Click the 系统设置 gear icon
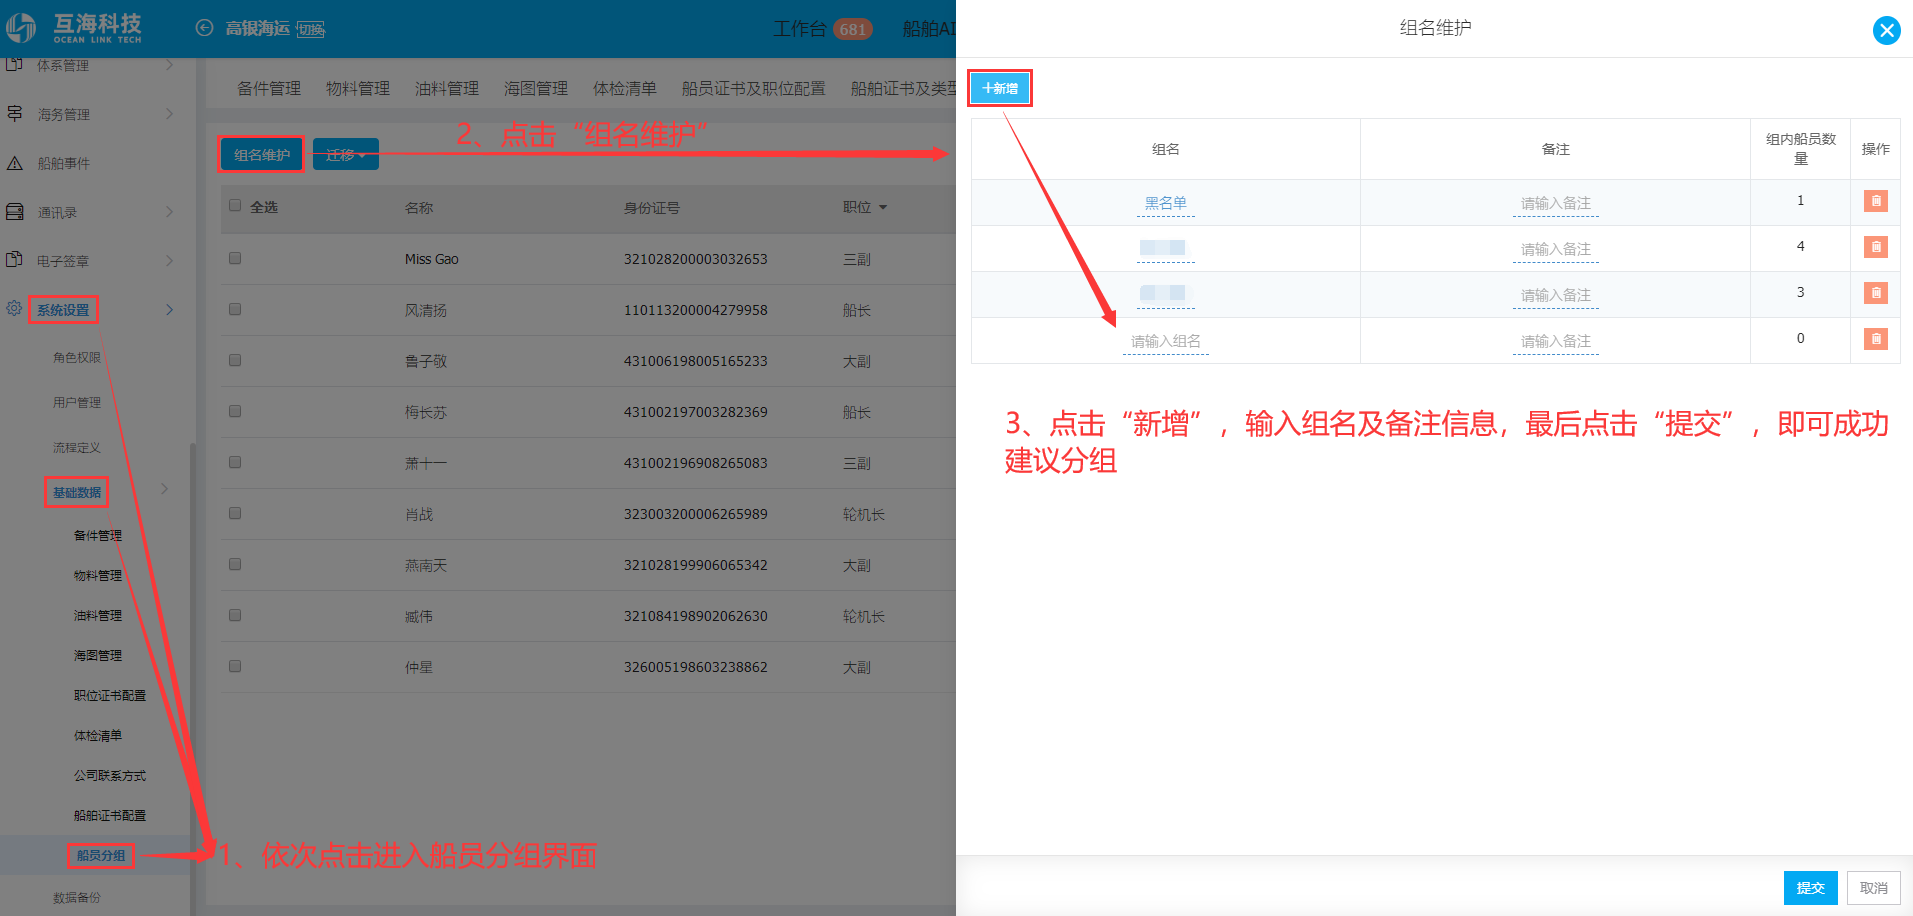Image resolution: width=1913 pixels, height=916 pixels. point(15,308)
